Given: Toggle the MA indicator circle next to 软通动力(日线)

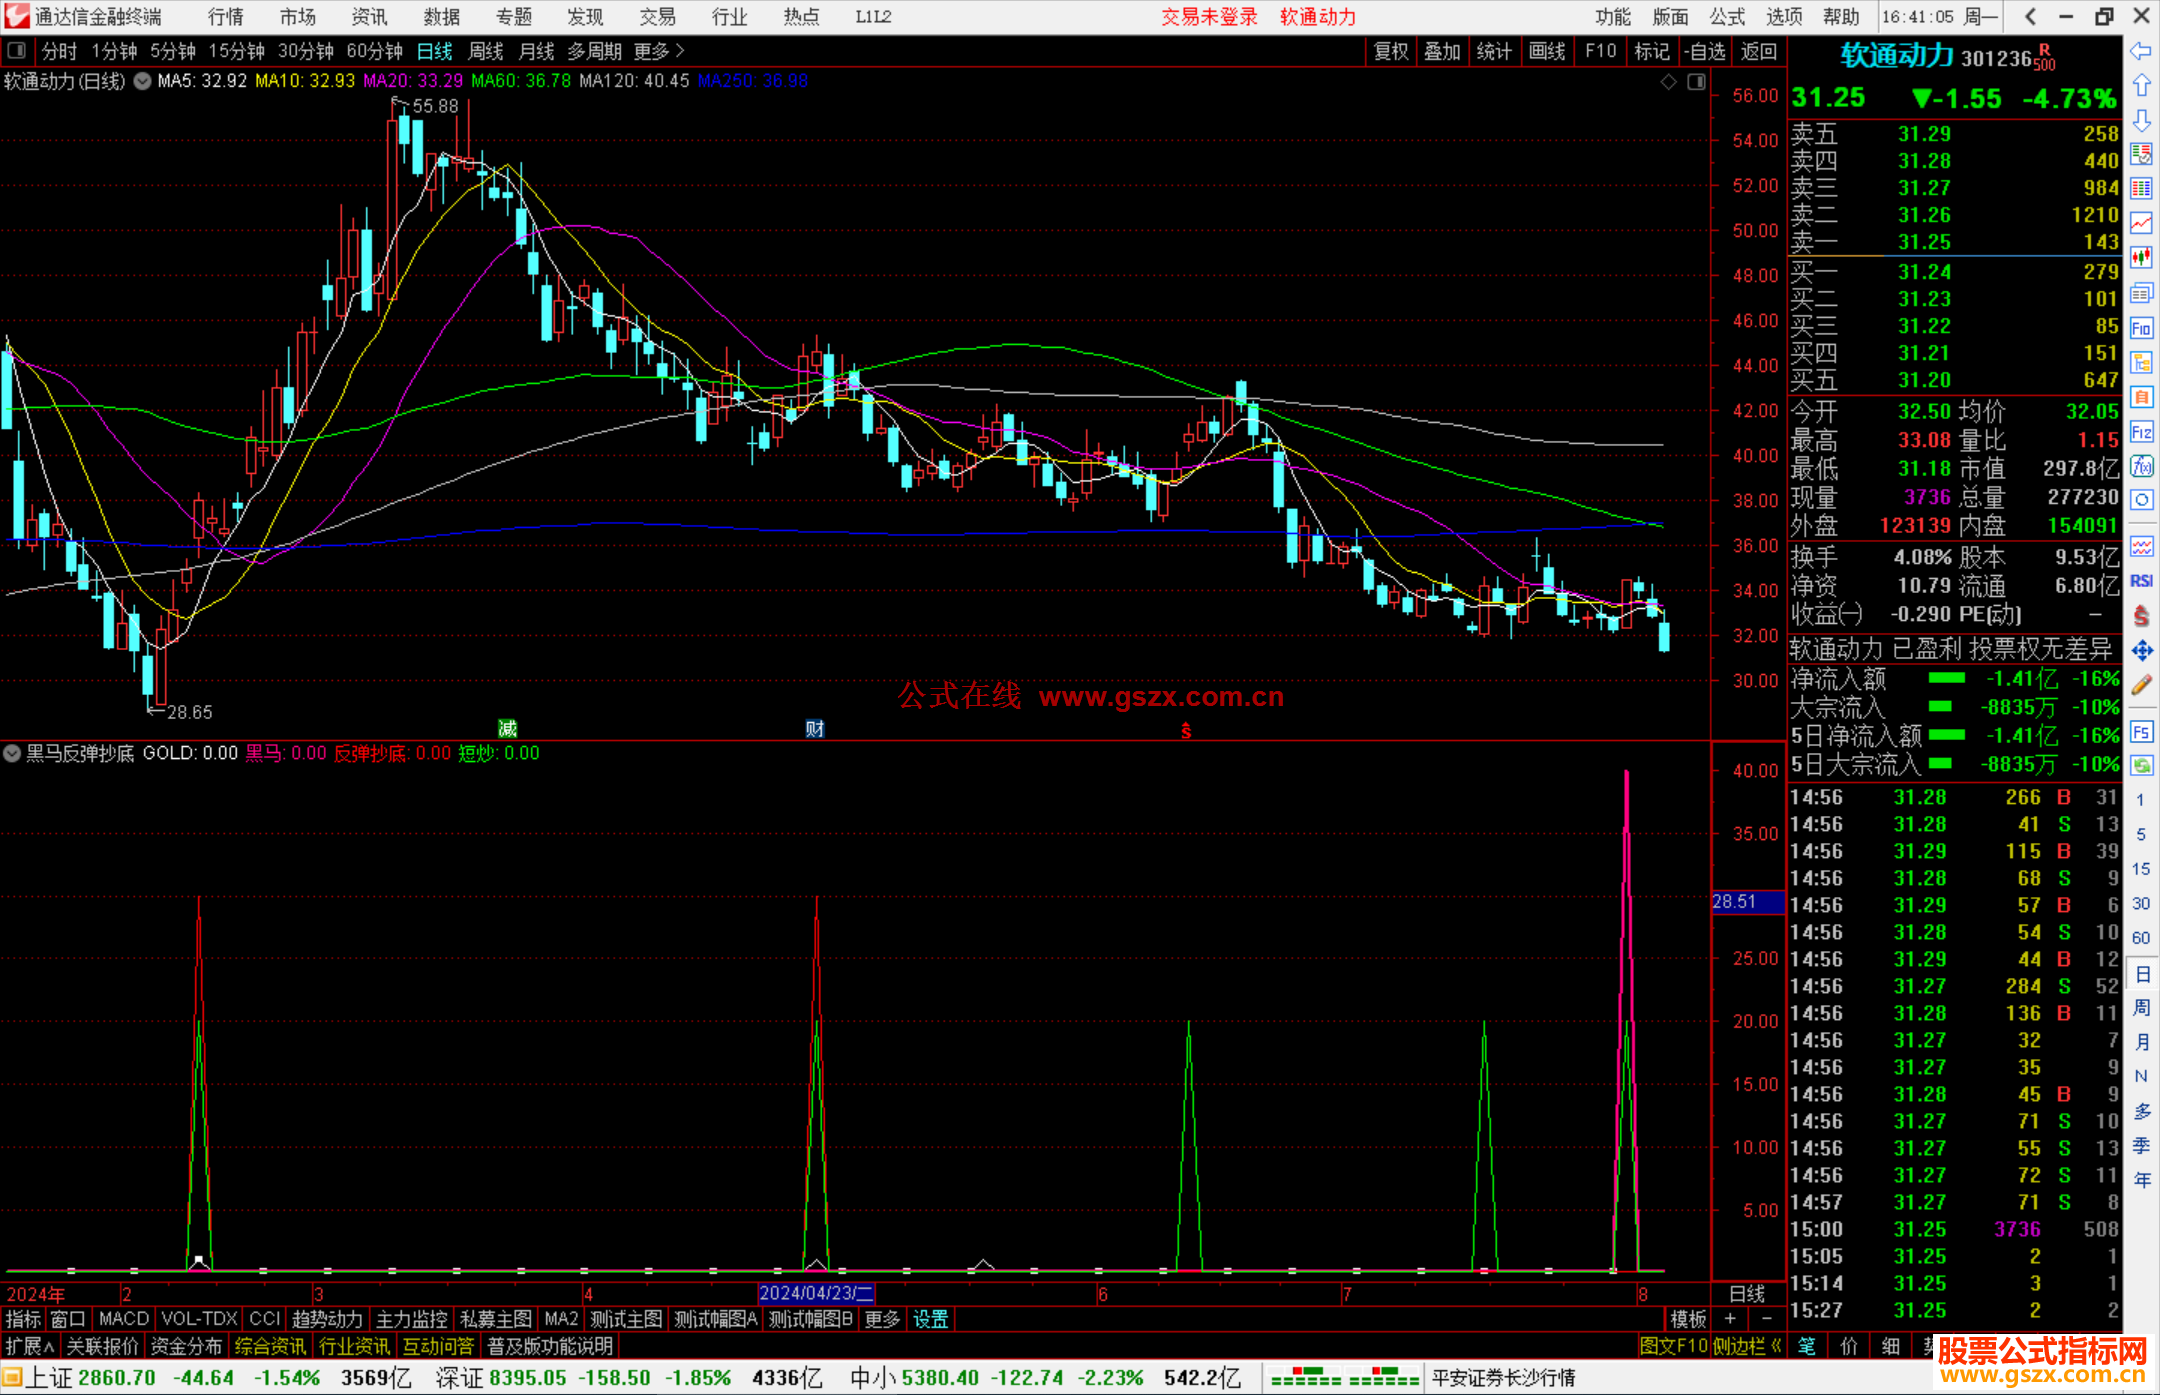Looking at the screenshot, I should pos(143,81).
